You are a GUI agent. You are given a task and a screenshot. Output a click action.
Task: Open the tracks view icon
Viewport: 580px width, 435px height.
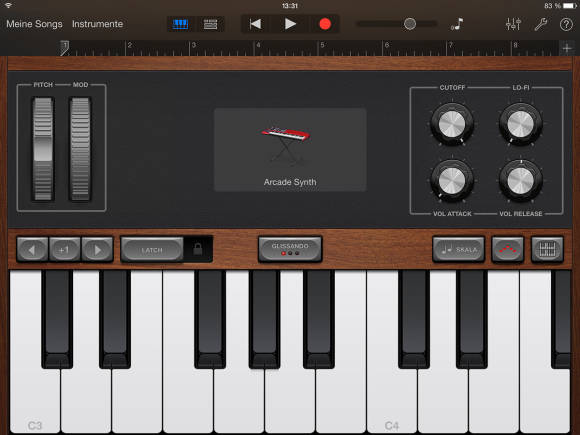coord(210,24)
